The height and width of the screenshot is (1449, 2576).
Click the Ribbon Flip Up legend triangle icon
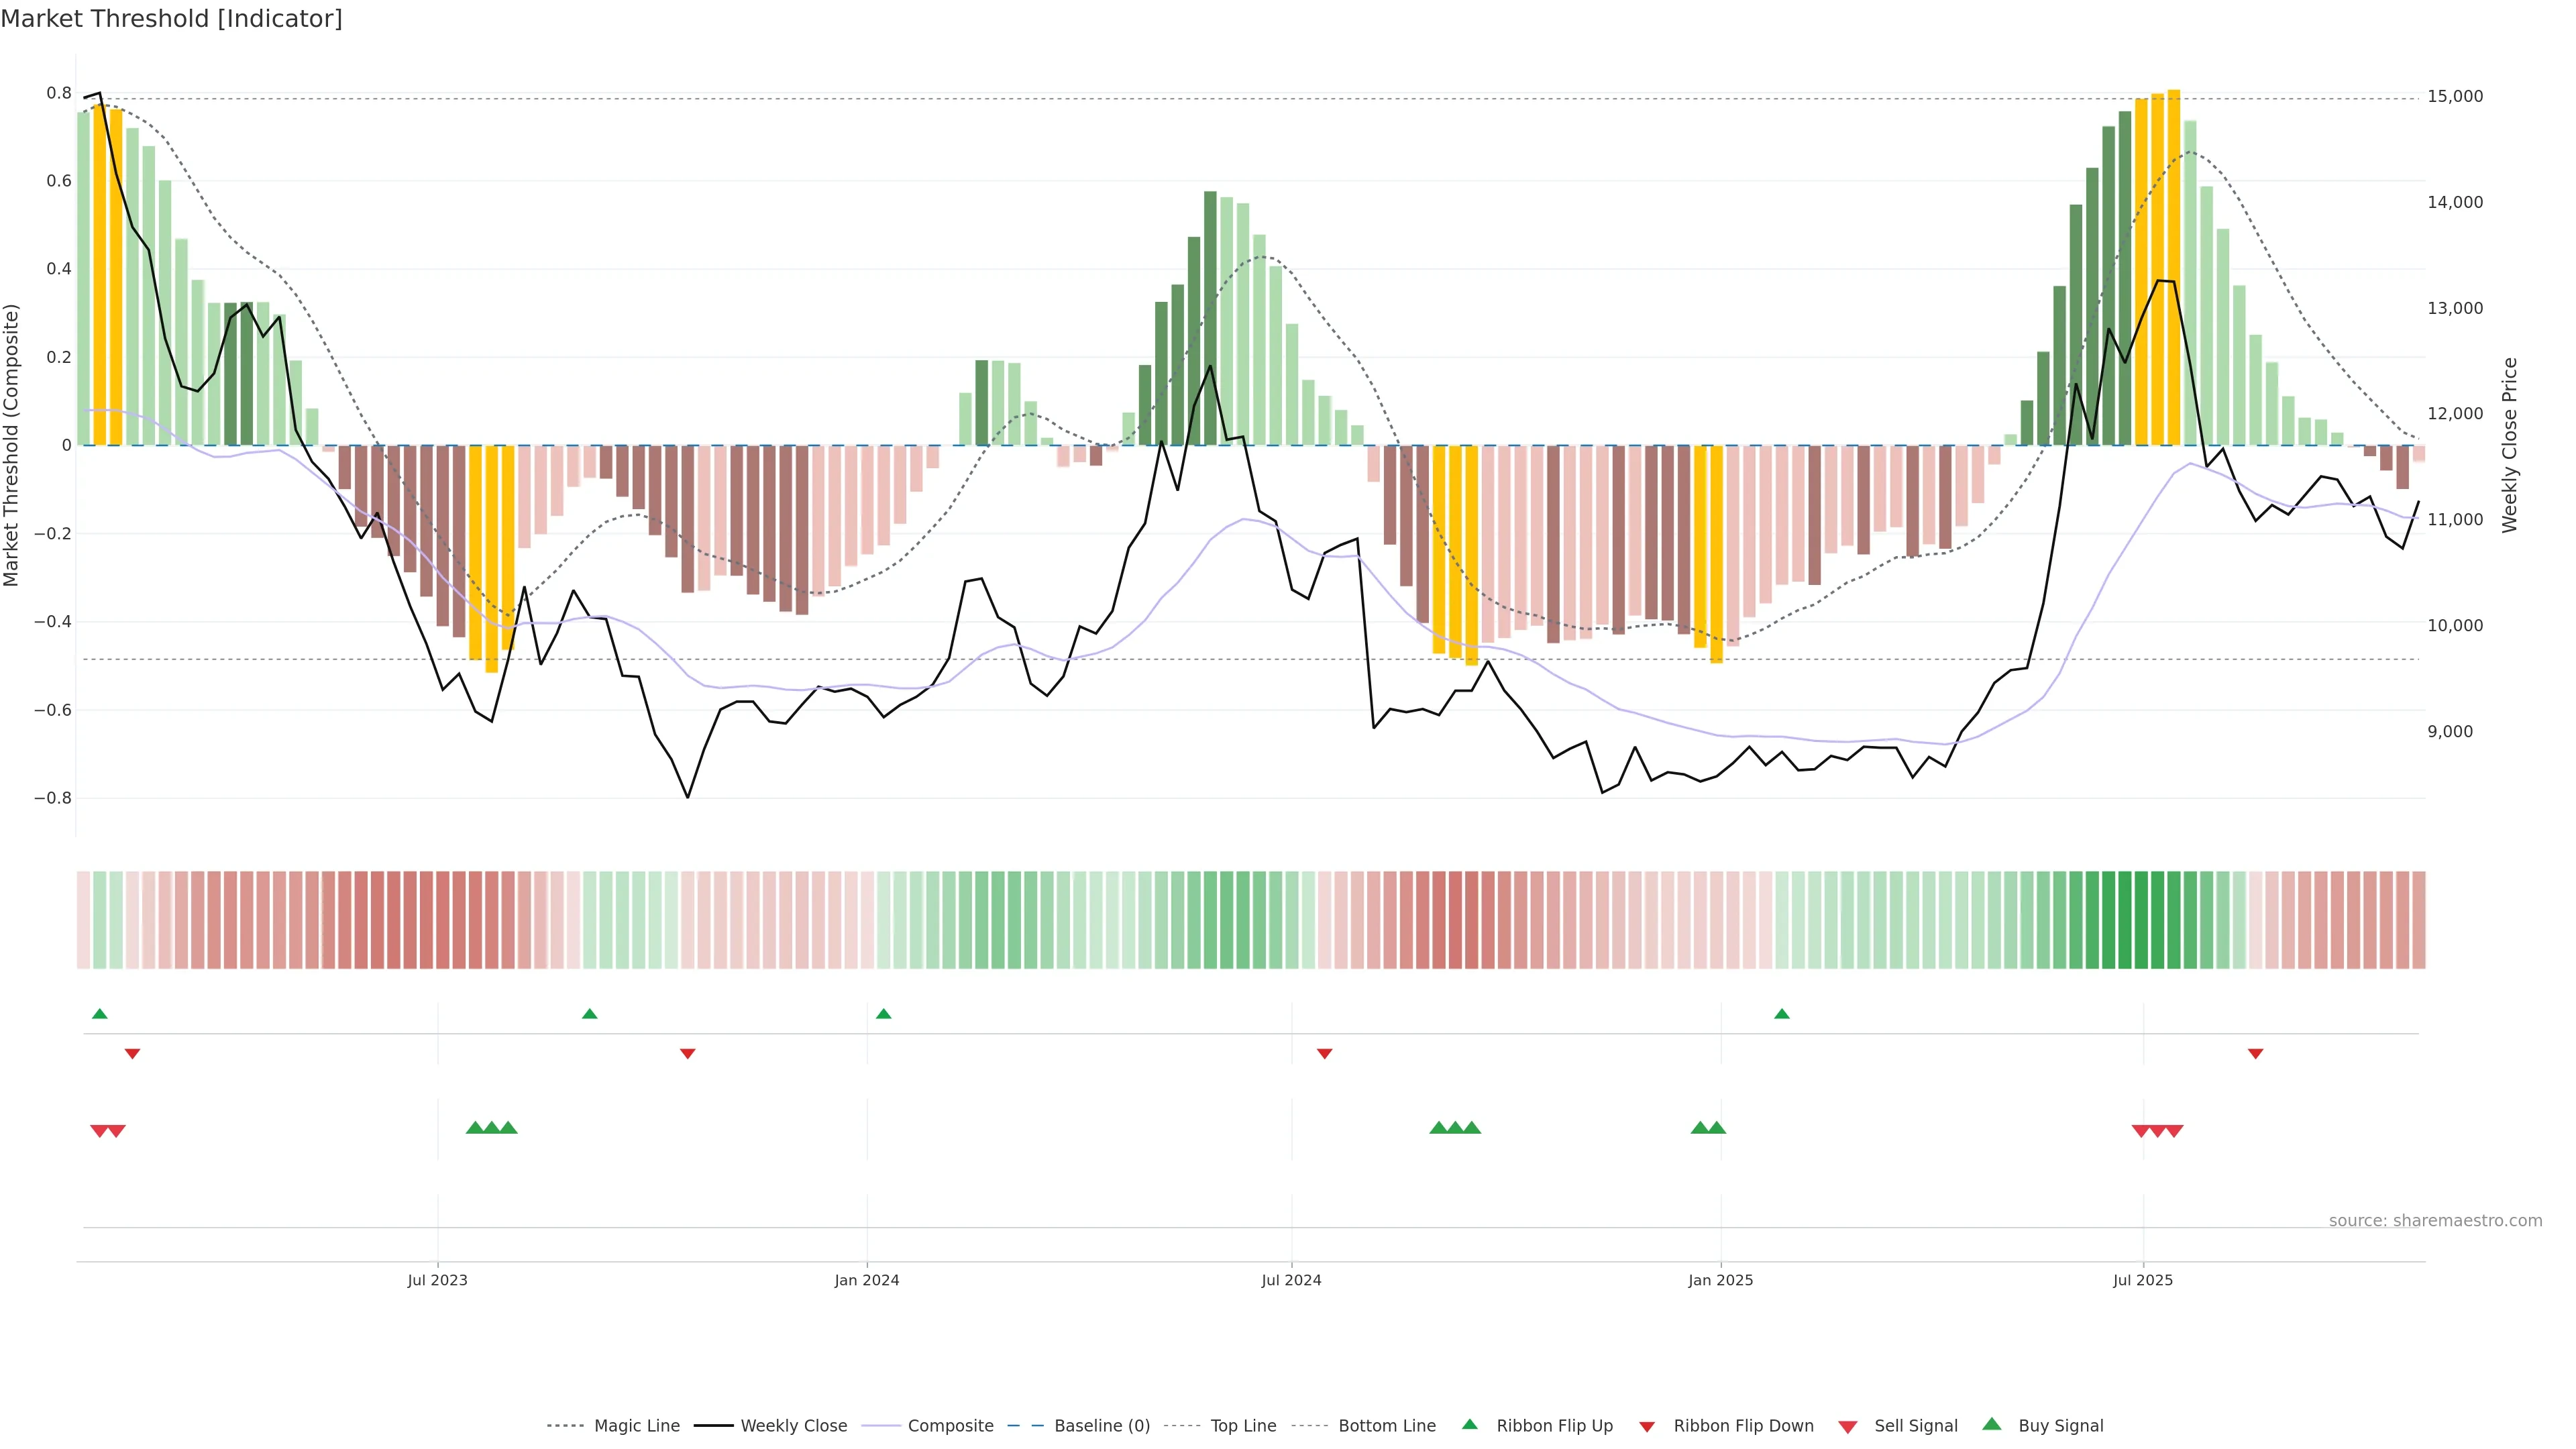pyautogui.click(x=1469, y=1424)
